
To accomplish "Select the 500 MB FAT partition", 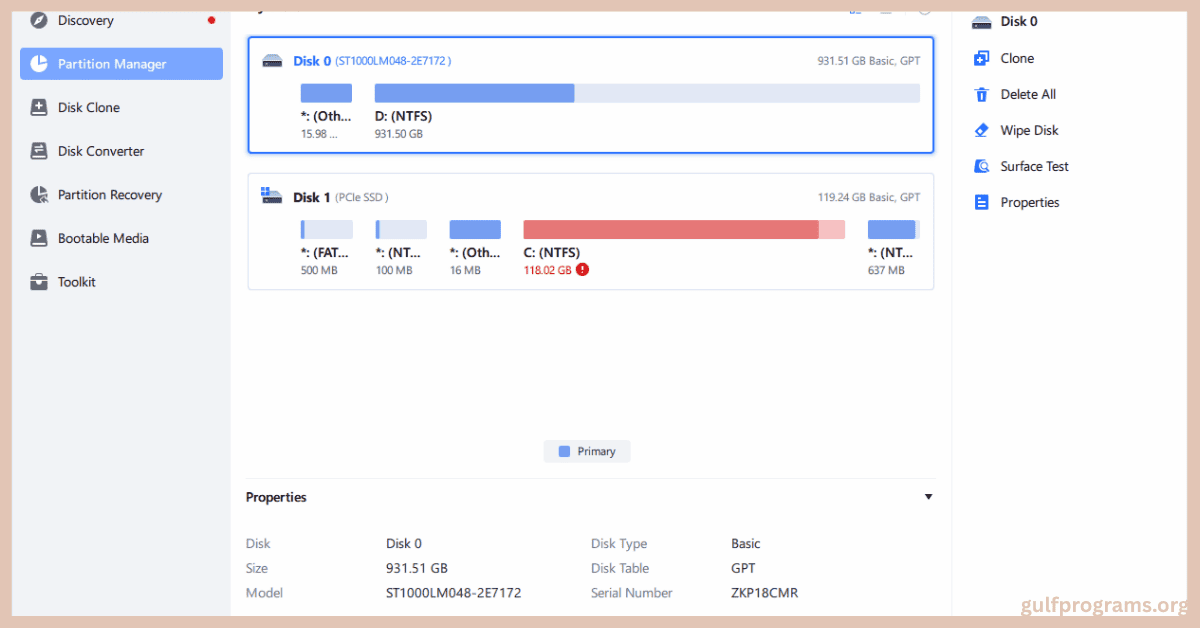I will point(326,229).
